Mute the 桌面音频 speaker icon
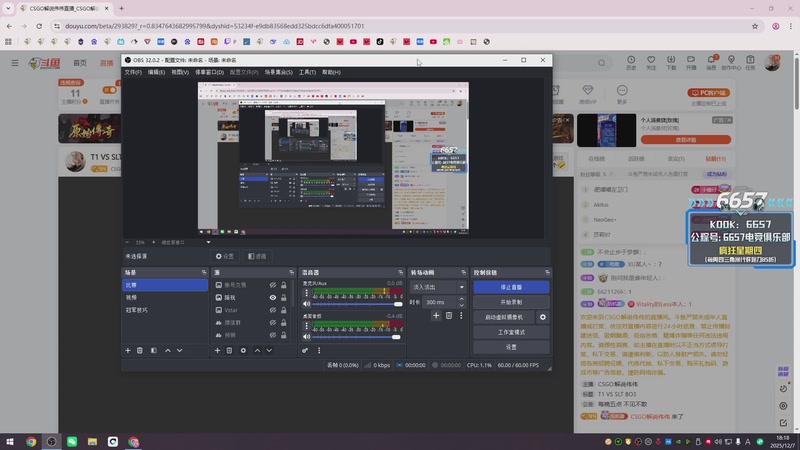Screen dimensions: 800x450 tap(306, 337)
